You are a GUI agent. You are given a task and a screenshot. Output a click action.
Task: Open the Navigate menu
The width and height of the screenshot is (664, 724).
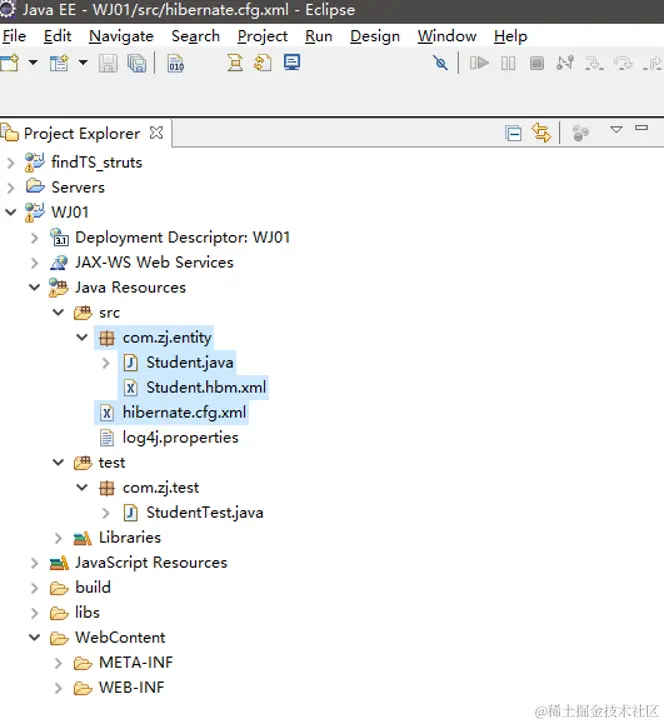[x=121, y=36]
